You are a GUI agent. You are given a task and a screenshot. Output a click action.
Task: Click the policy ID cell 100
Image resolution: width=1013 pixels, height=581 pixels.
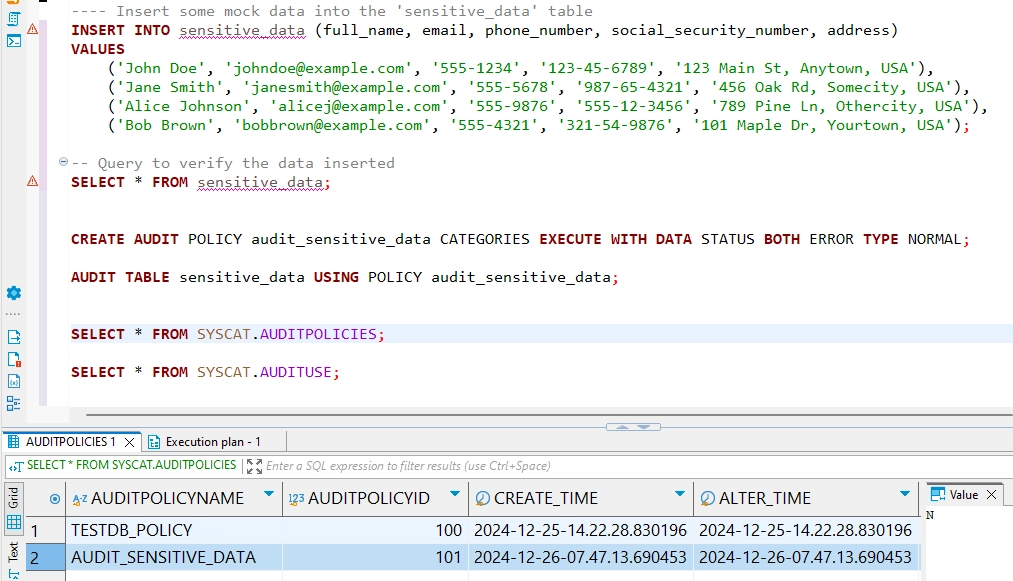375,531
